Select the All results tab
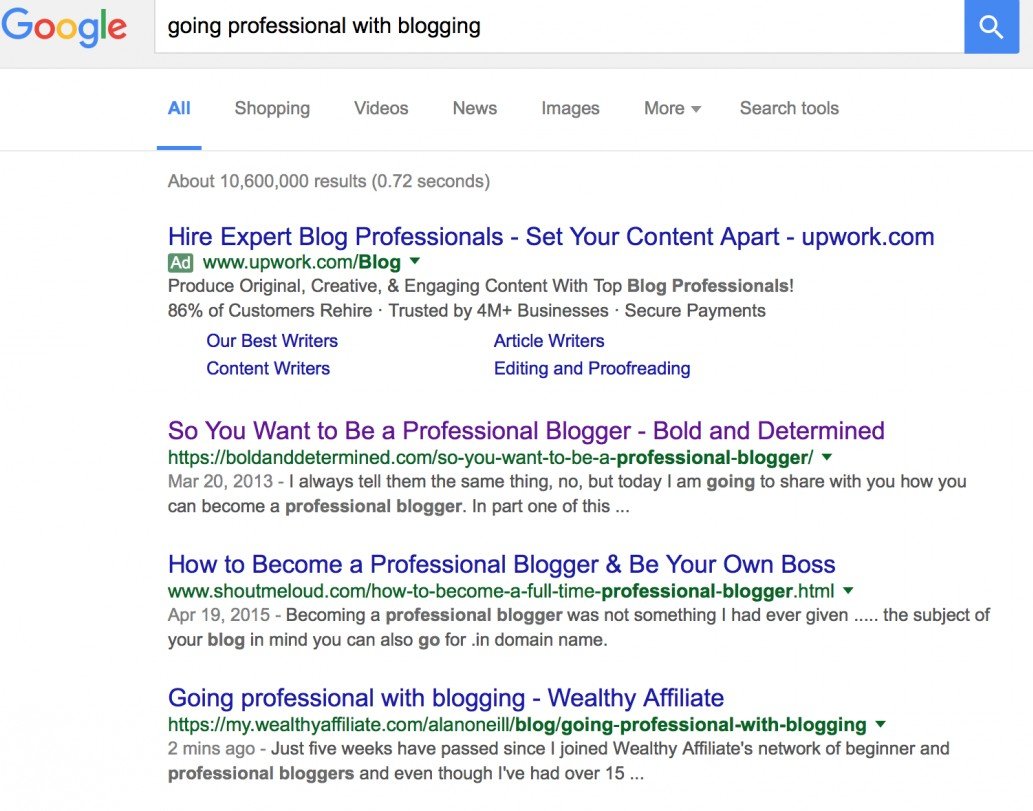 coord(179,108)
